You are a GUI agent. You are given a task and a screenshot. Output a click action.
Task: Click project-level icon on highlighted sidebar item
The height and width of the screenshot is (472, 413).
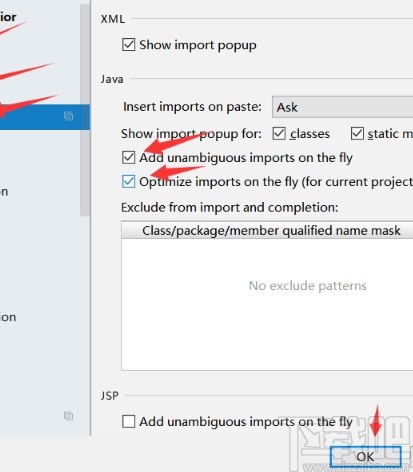pos(68,116)
